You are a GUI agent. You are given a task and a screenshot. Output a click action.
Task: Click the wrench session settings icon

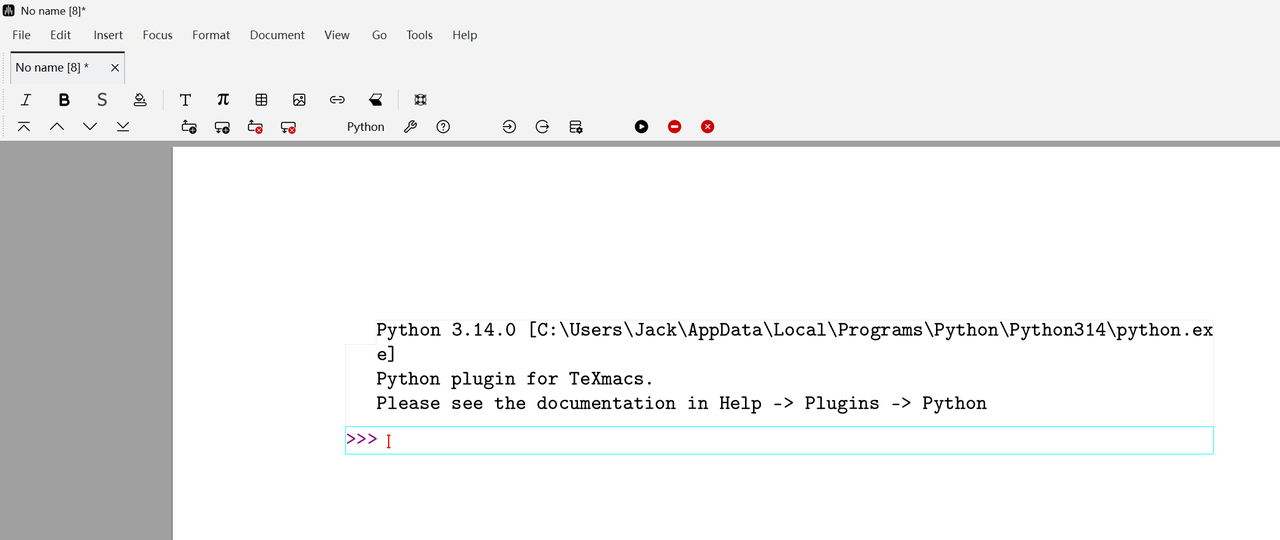coord(410,127)
